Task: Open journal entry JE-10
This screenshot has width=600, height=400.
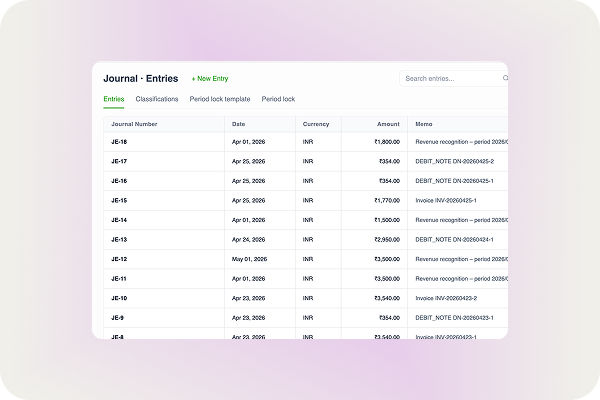Action: [x=119, y=298]
